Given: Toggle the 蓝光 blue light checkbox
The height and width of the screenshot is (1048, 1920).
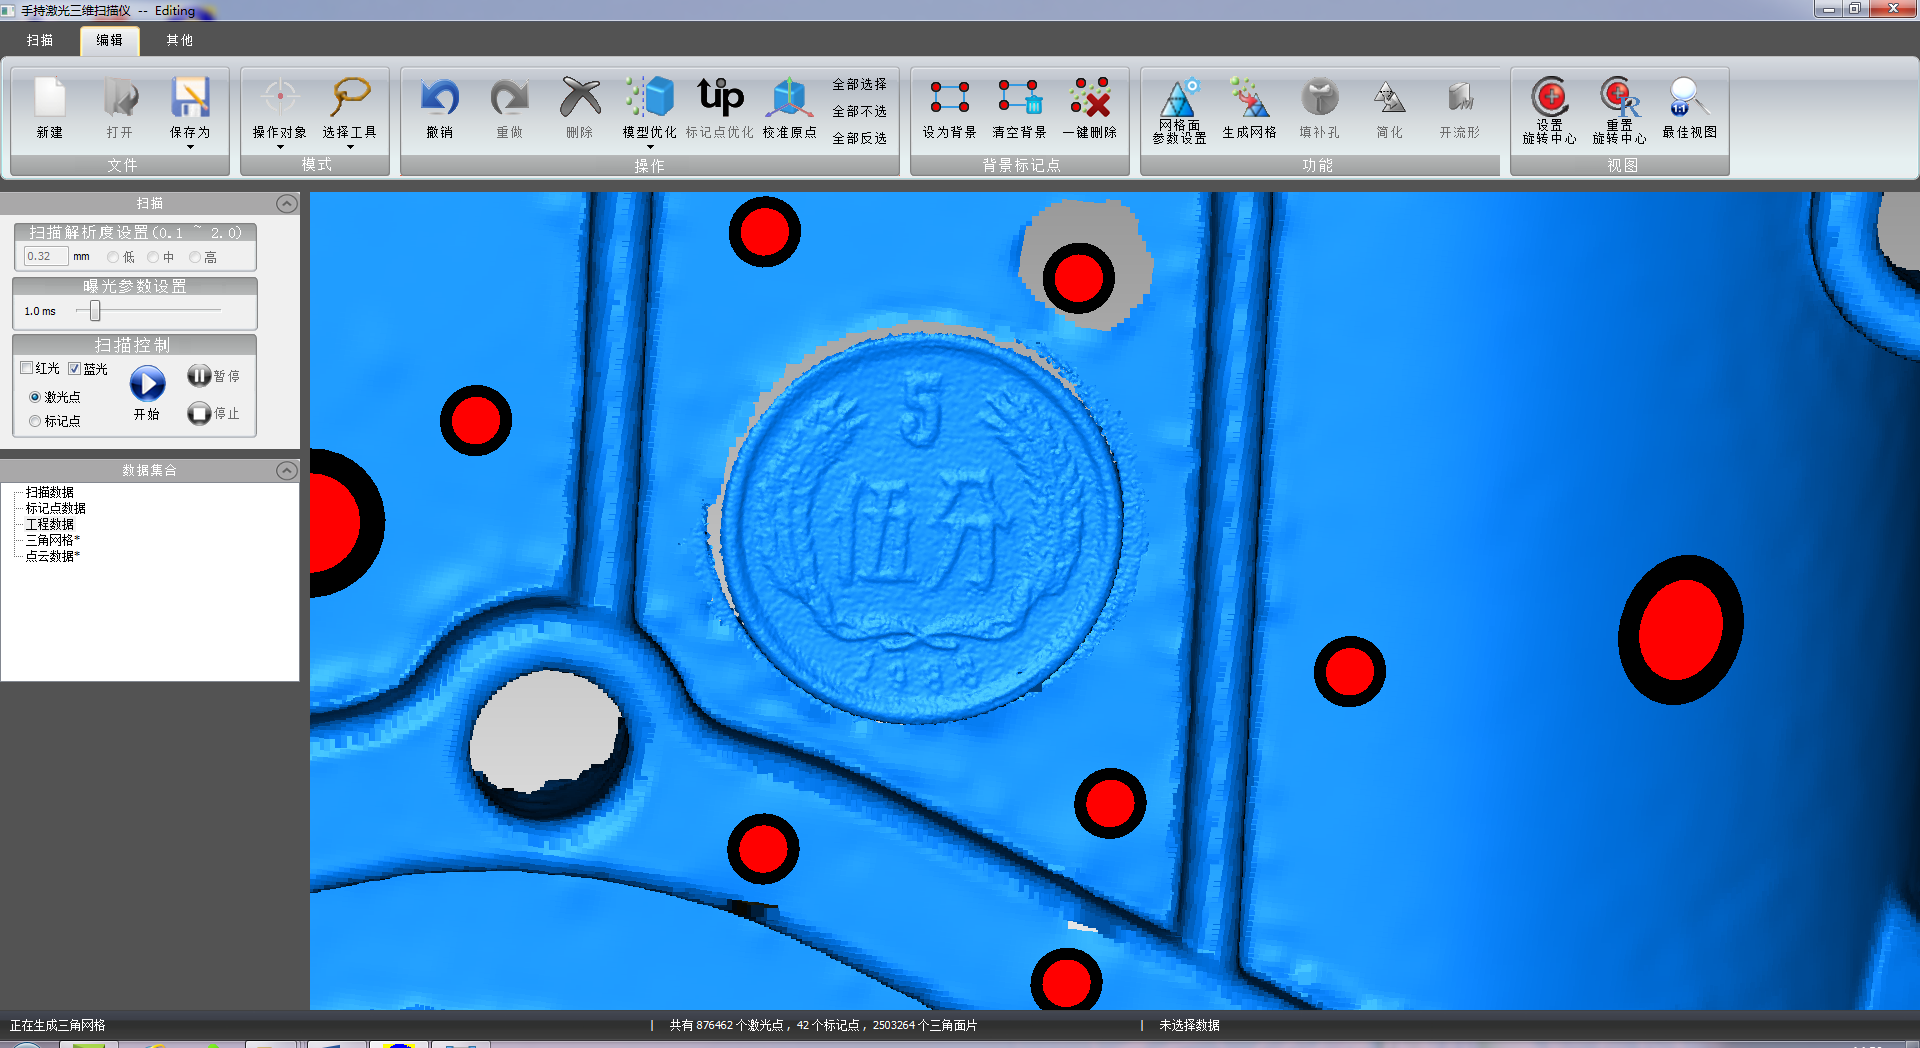Looking at the screenshot, I should pyautogui.click(x=75, y=368).
